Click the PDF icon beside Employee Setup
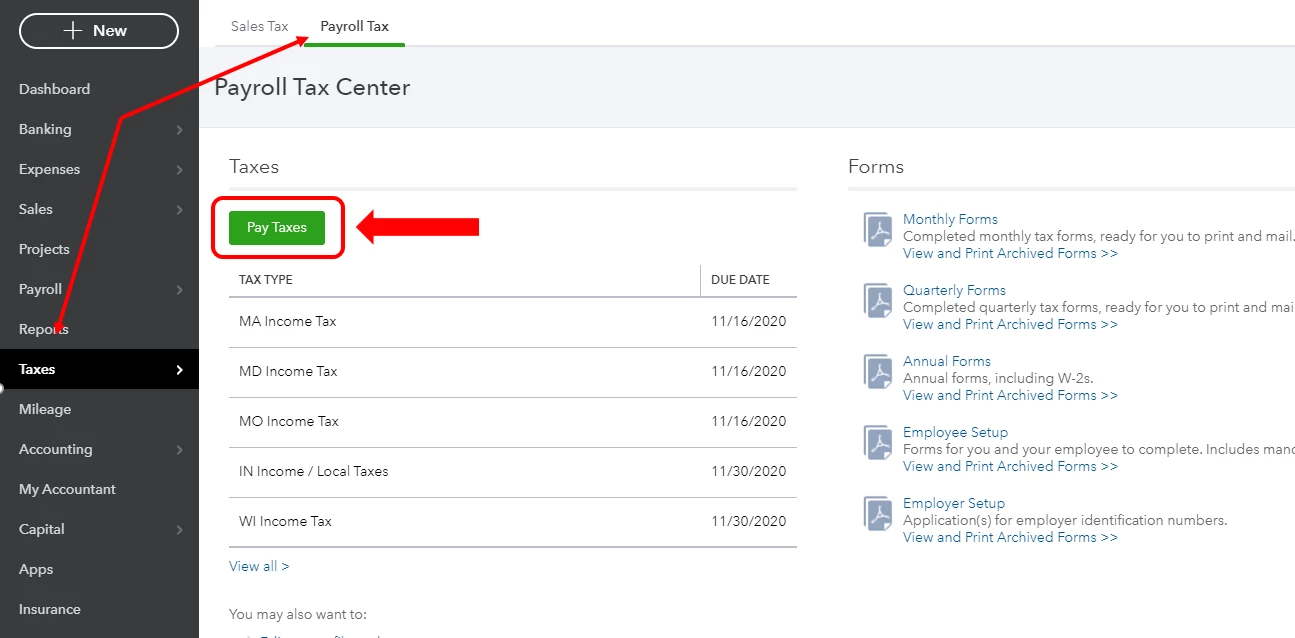This screenshot has width=1295, height=638. click(879, 443)
